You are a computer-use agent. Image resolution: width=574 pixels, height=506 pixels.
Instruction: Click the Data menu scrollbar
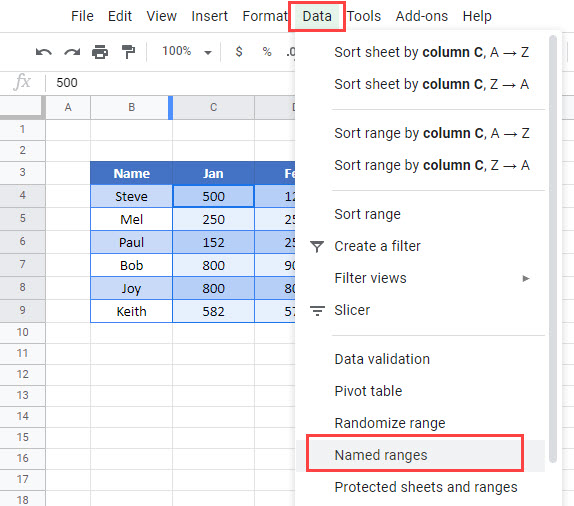[x=553, y=249]
